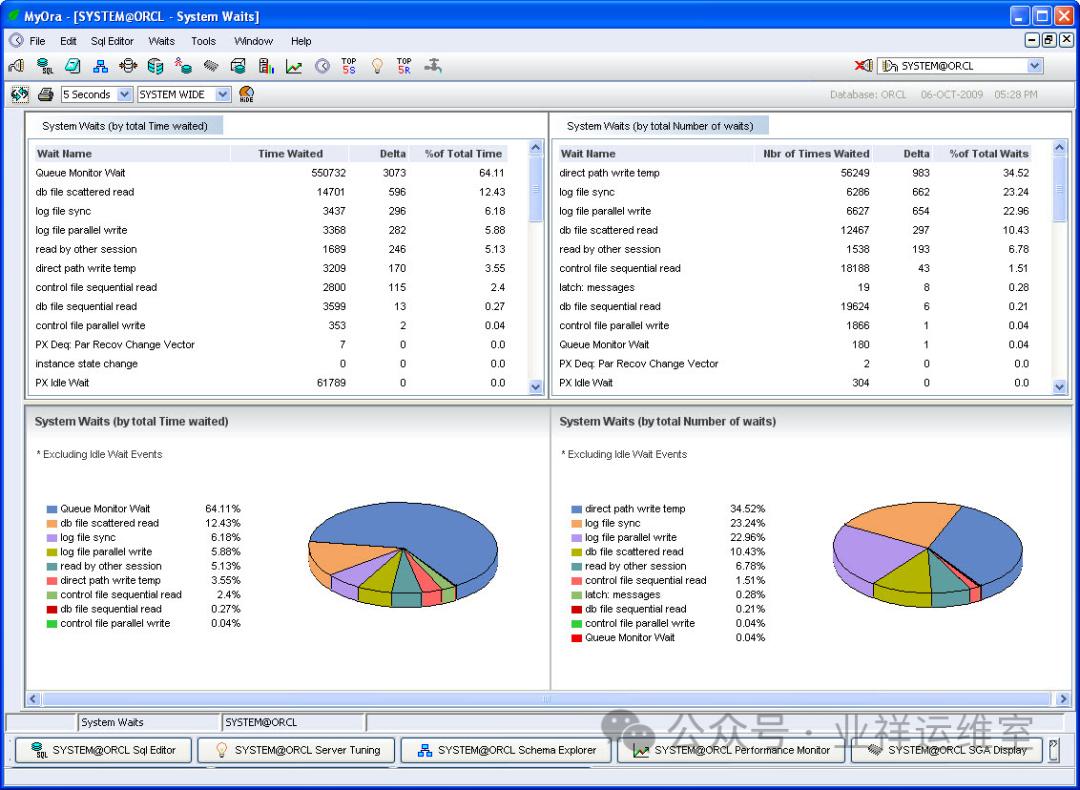This screenshot has width=1080, height=790.
Task: Open the Waits menu
Action: click(161, 41)
